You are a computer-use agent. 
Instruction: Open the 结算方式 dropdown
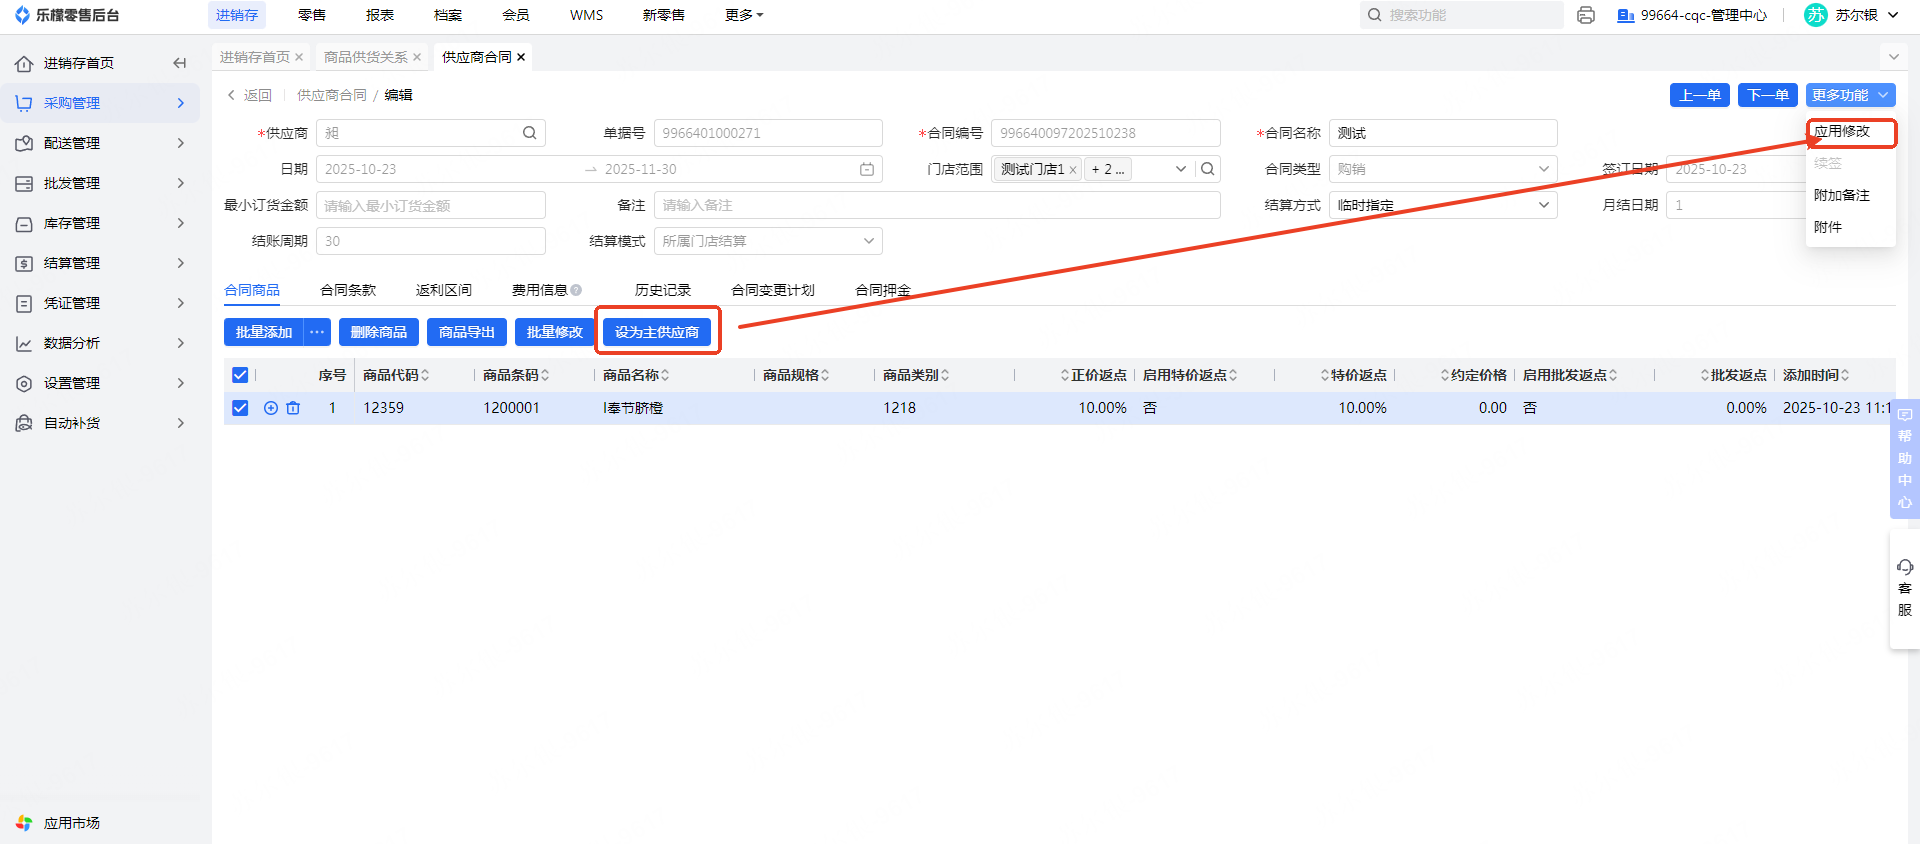pos(1443,205)
